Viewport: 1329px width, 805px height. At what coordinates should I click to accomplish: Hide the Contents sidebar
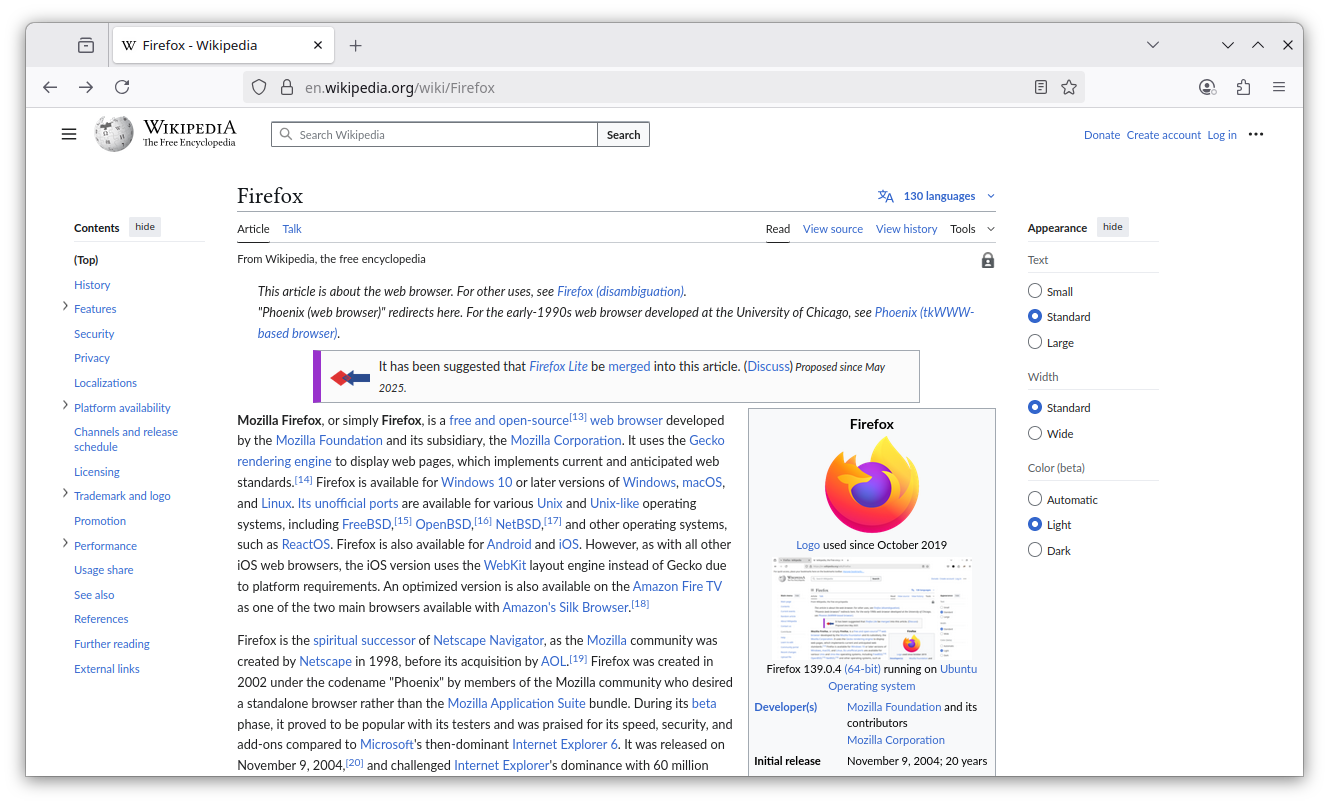[145, 227]
